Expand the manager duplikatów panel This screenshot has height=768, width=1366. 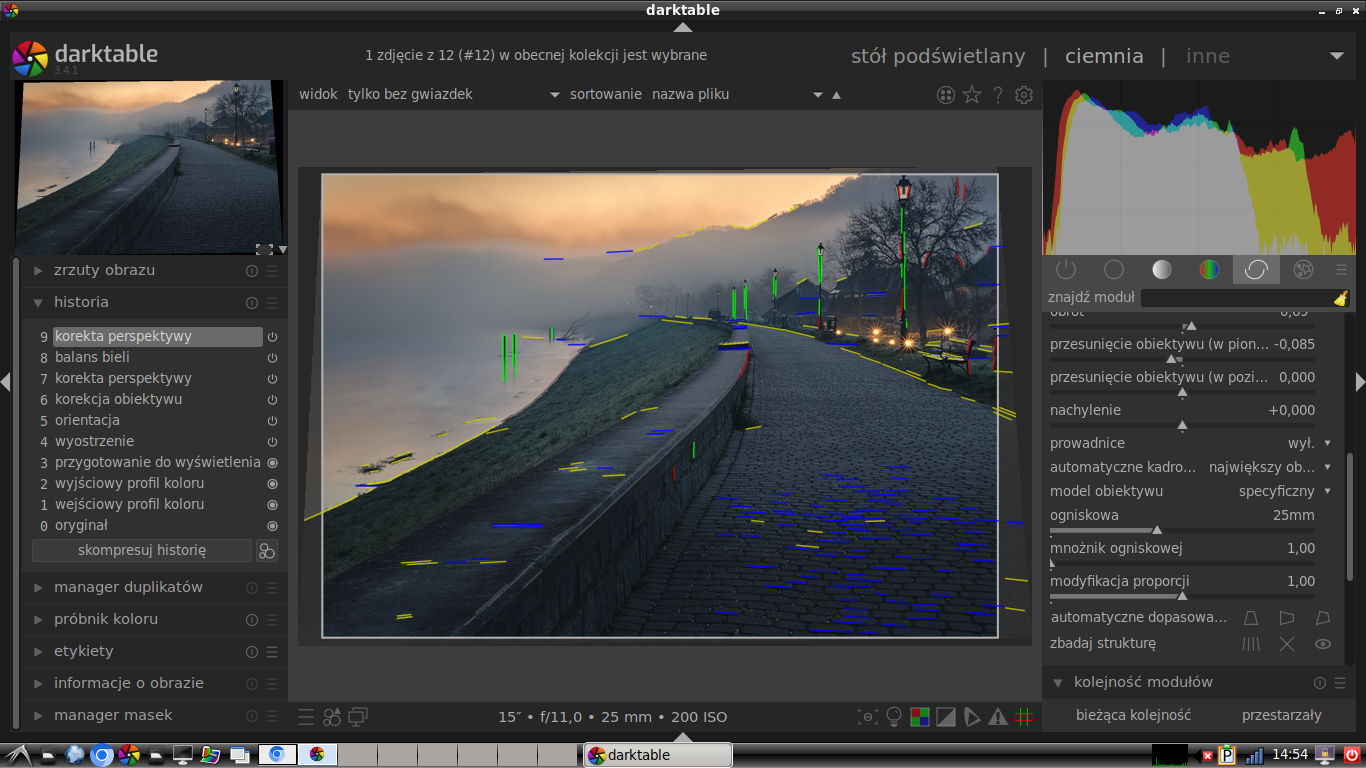point(128,587)
